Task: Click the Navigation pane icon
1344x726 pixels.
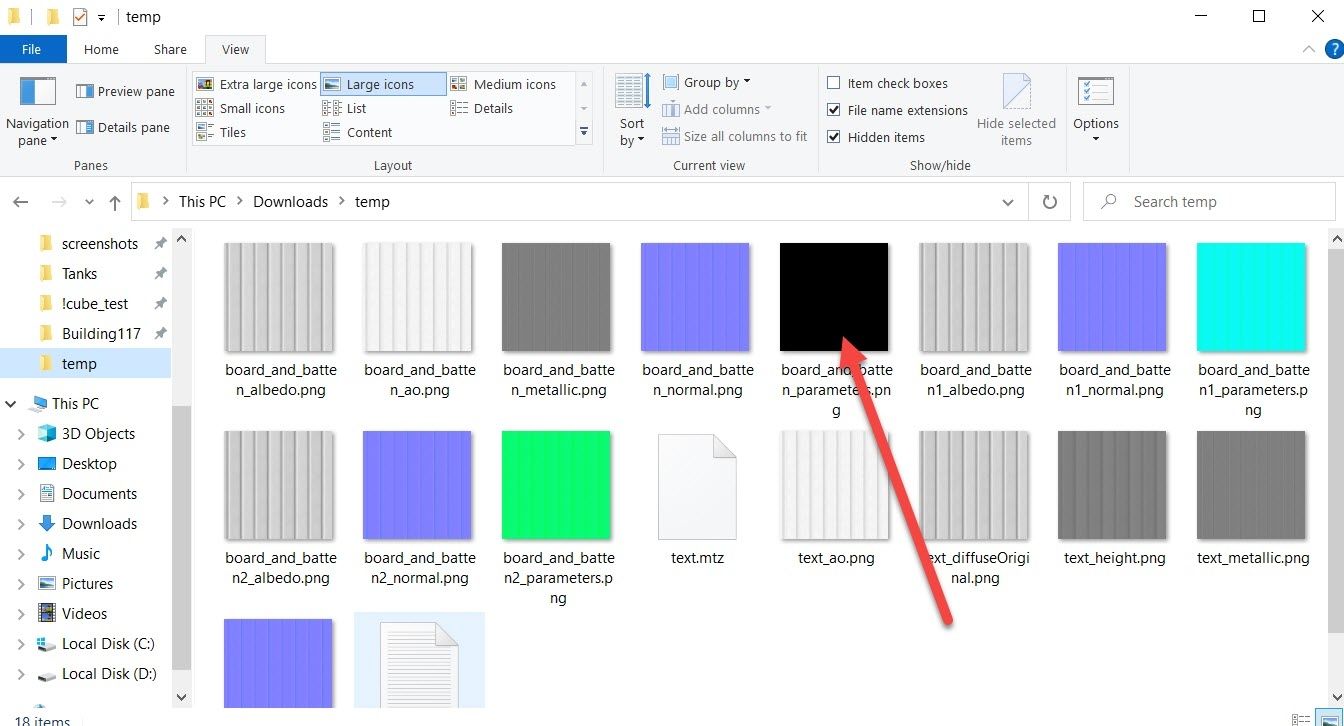Action: pyautogui.click(x=37, y=92)
